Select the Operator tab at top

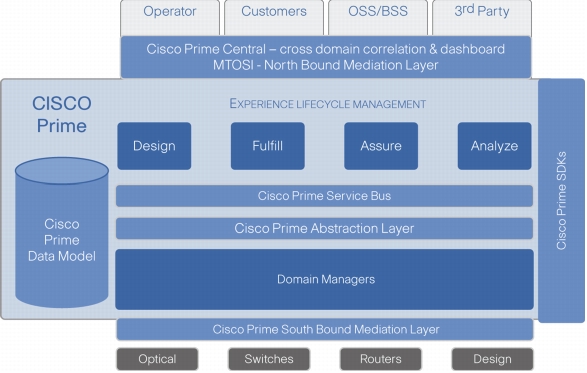170,18
